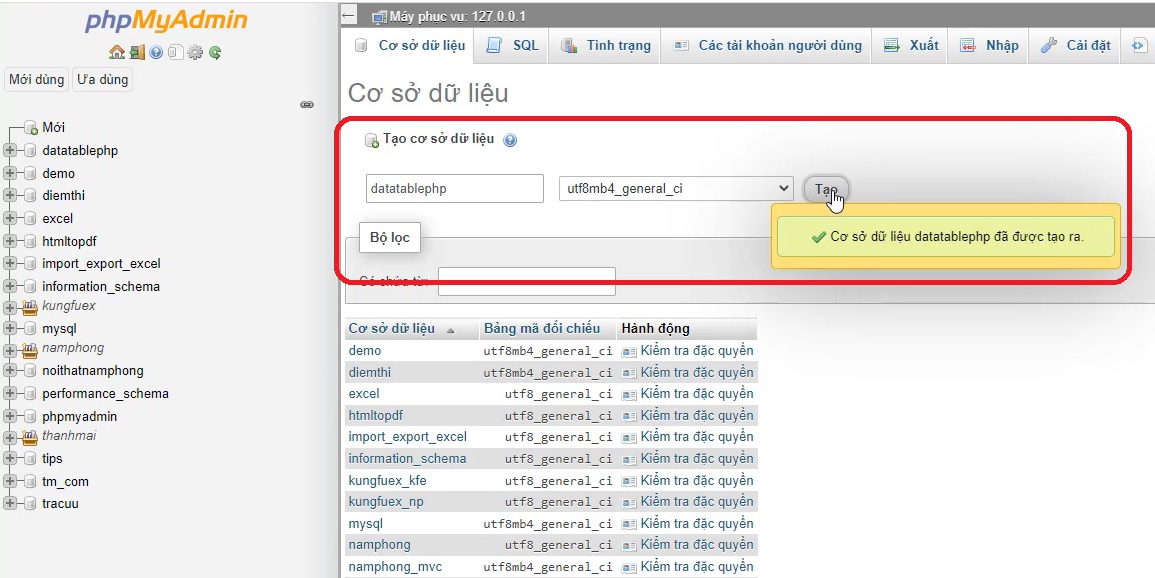Click the Có chứa từ filter text box
The width and height of the screenshot is (1155, 578).
[x=526, y=281]
